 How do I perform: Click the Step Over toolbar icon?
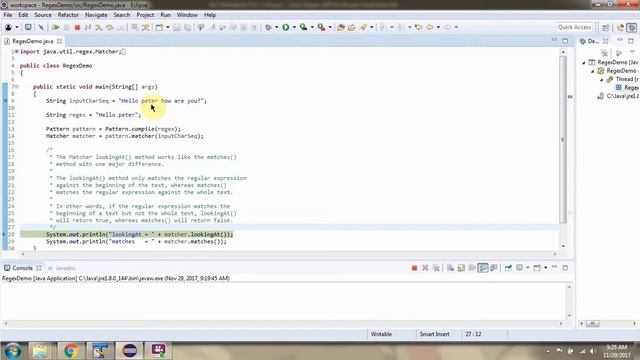coord(109,27)
